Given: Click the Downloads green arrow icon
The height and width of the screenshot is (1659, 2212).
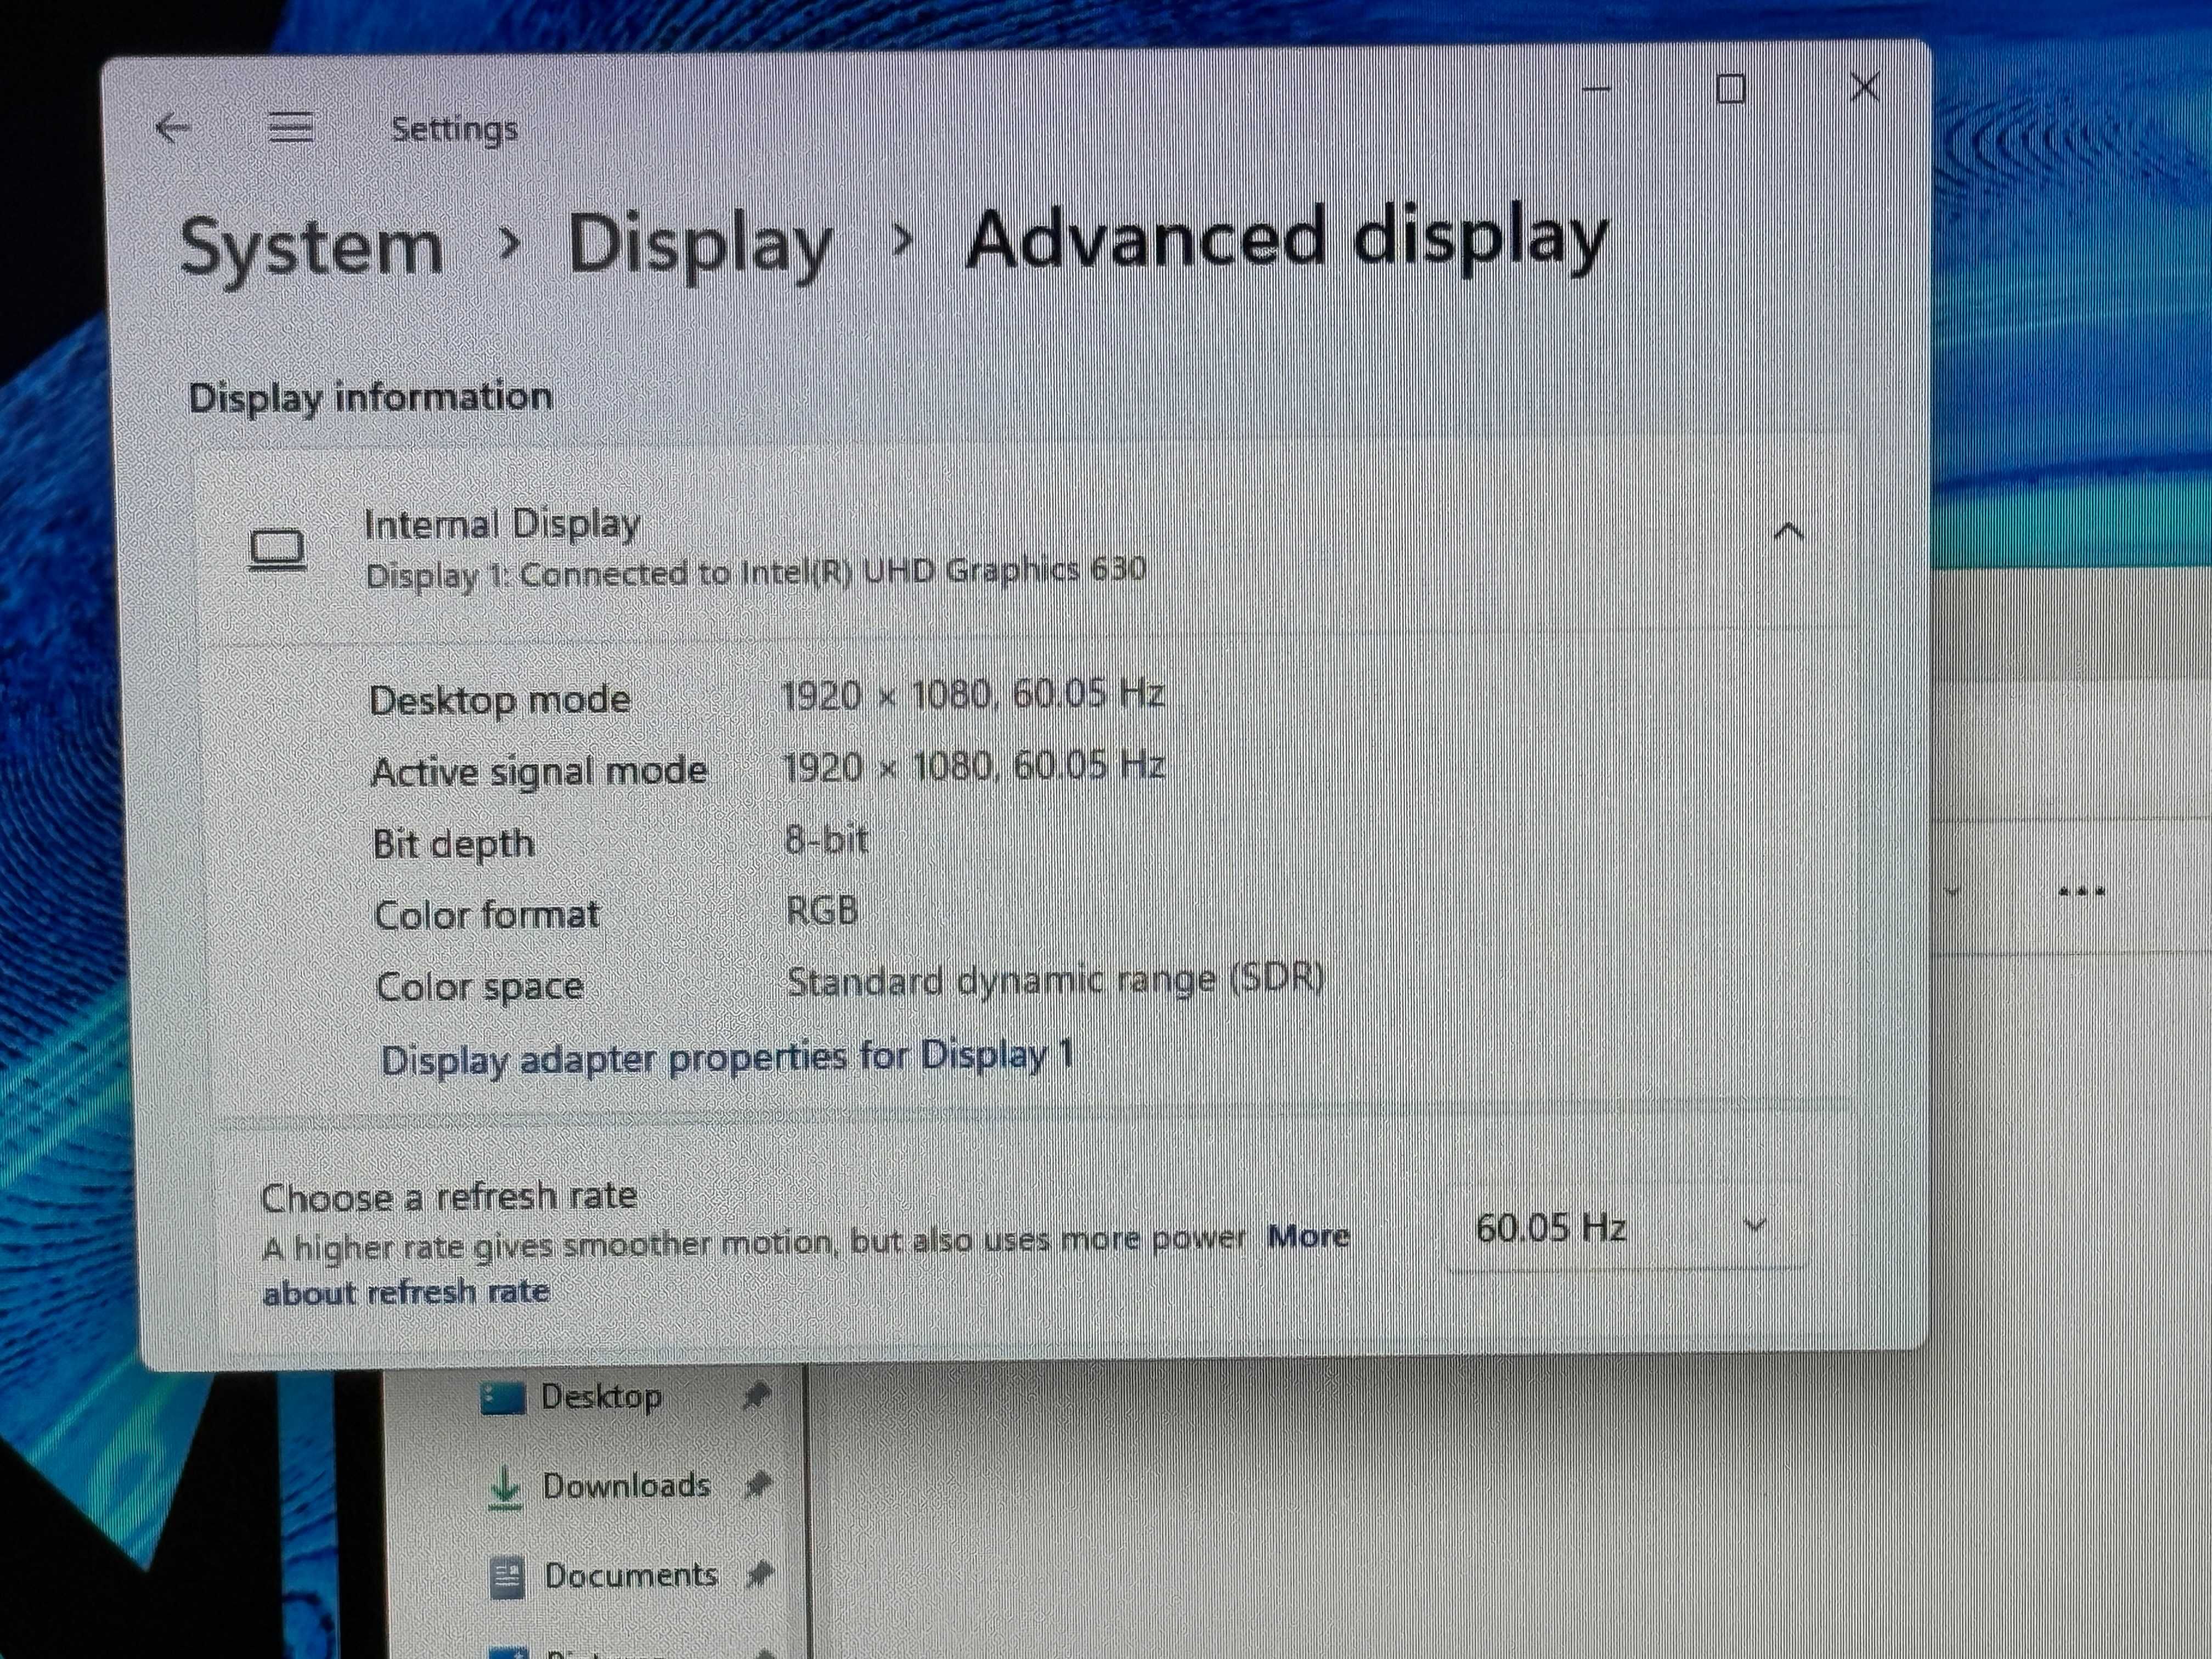Looking at the screenshot, I should [505, 1487].
